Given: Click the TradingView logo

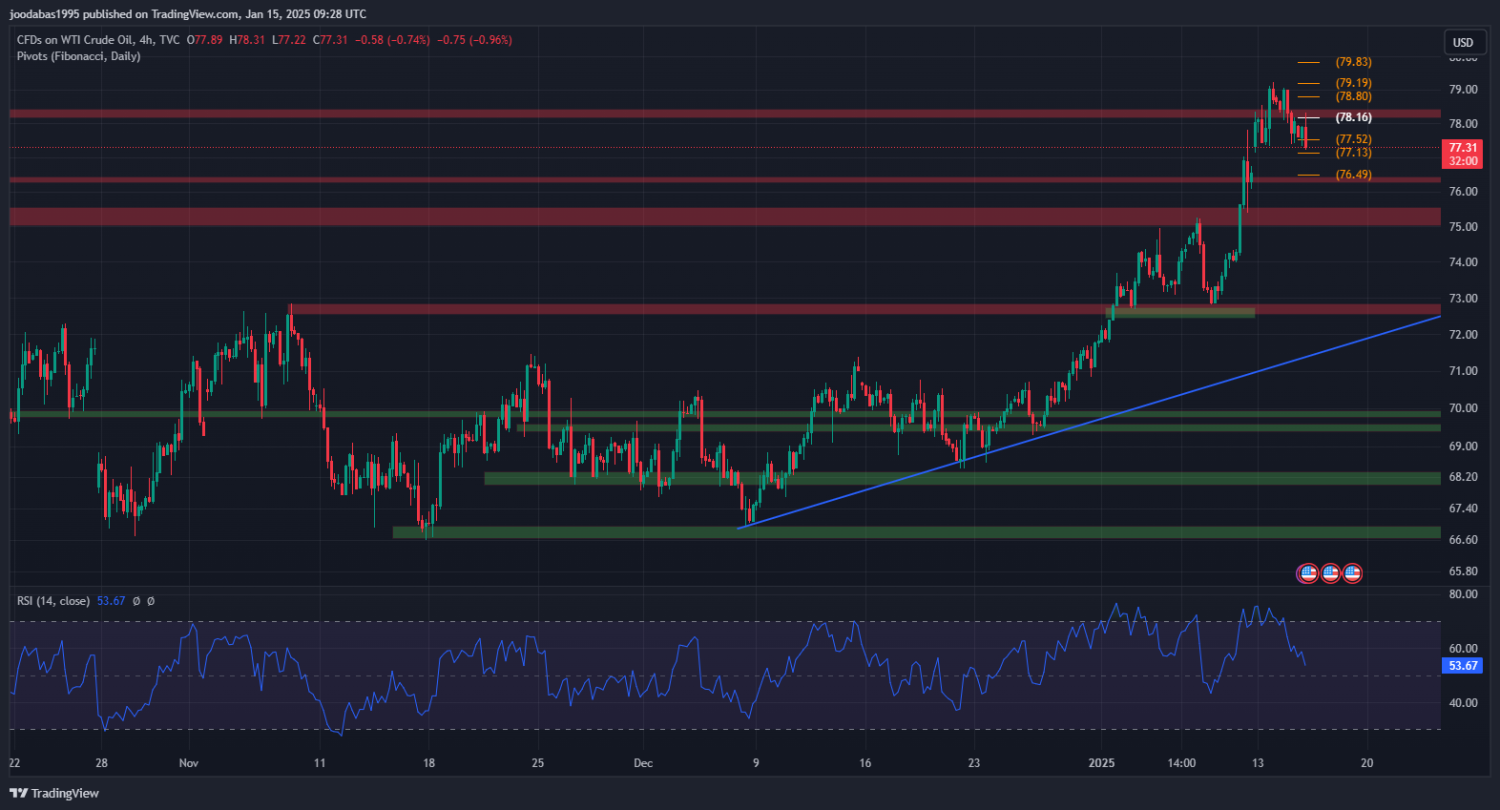Looking at the screenshot, I should point(54,793).
